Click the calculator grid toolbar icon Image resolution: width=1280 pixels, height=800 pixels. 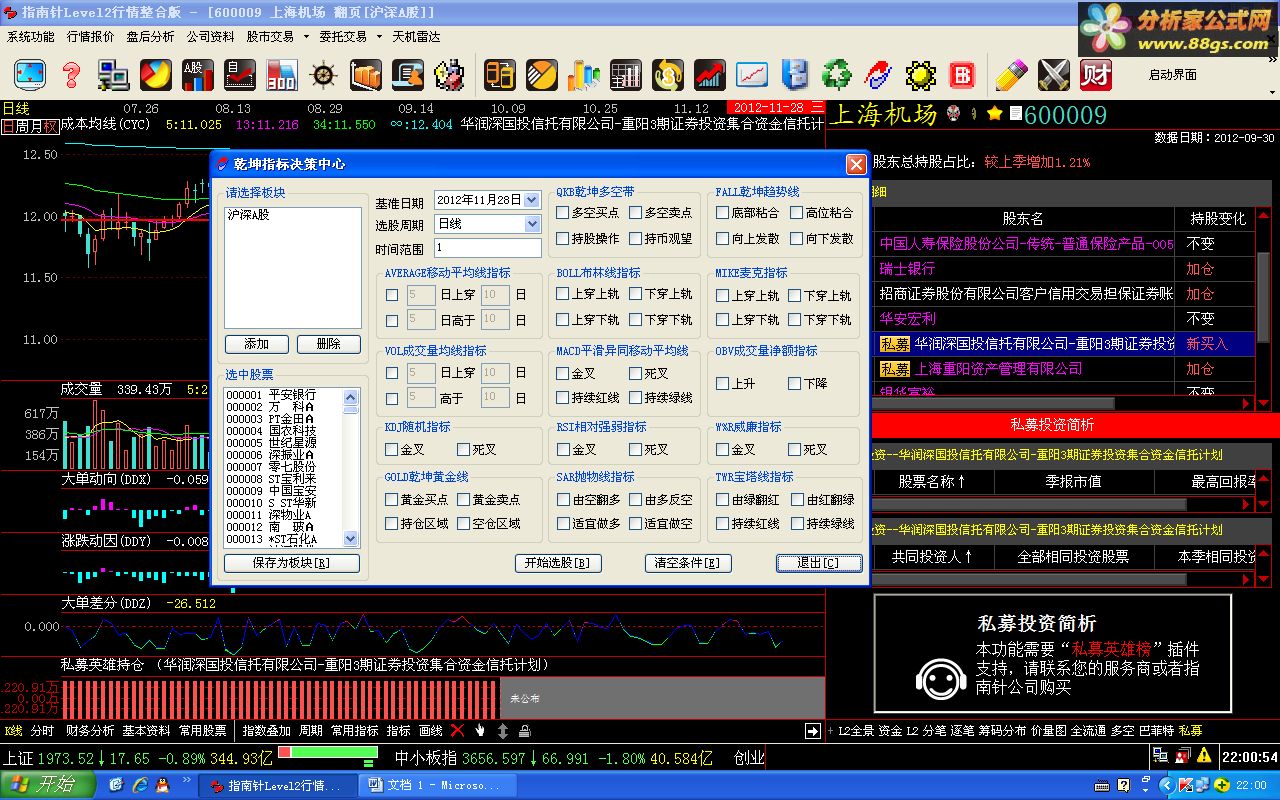[x=626, y=74]
